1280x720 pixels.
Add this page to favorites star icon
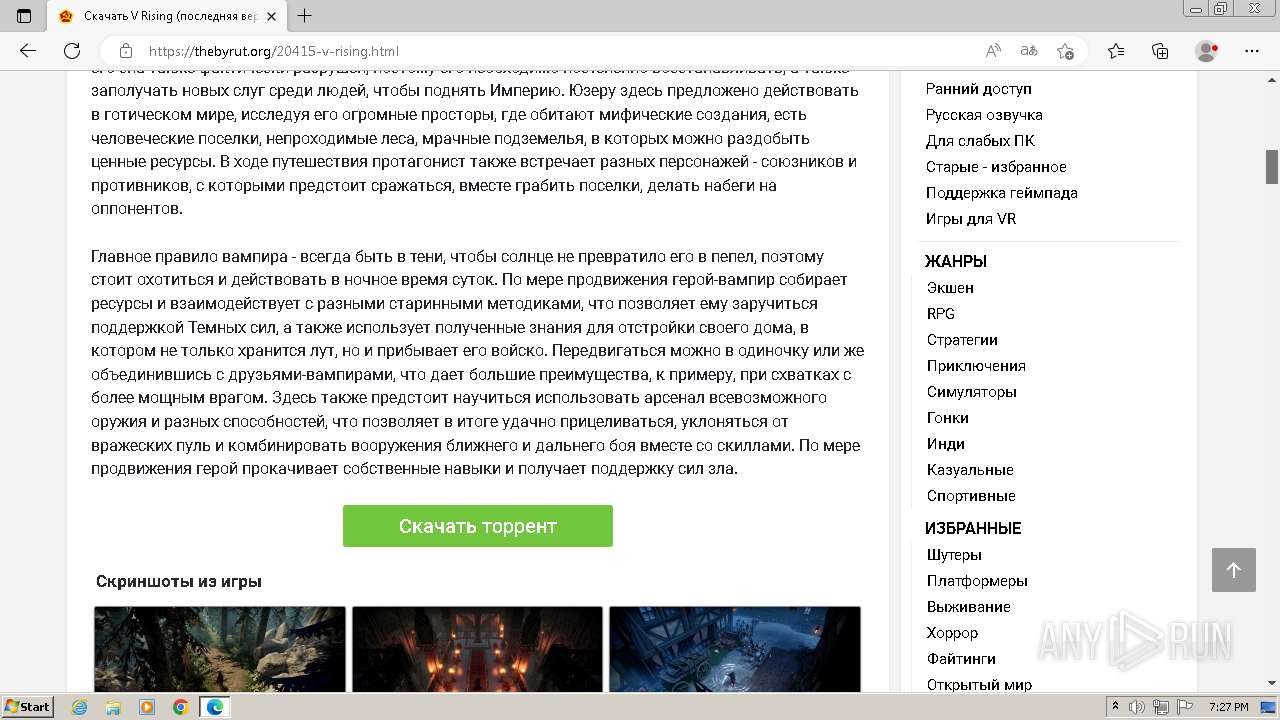(x=1065, y=51)
